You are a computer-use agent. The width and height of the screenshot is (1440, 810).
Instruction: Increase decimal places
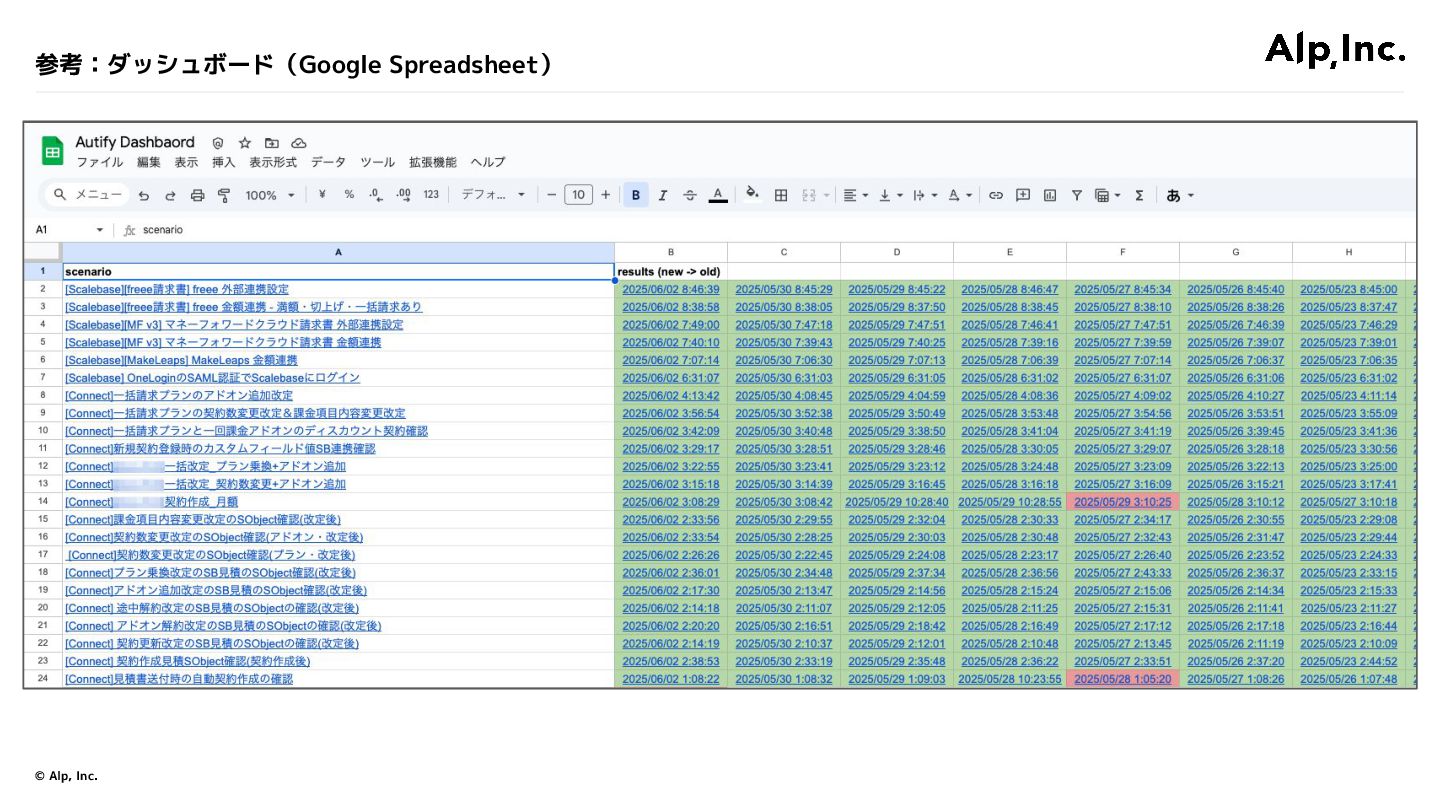tap(403, 195)
